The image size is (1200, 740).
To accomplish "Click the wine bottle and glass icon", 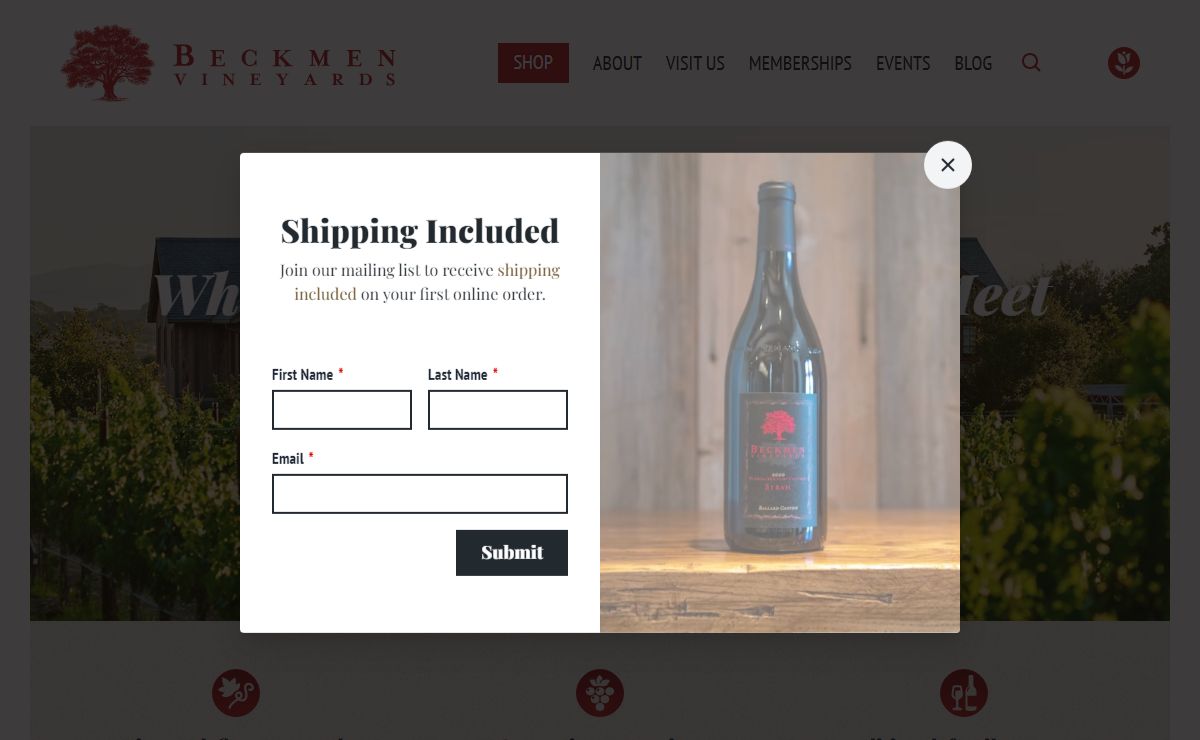I will (x=964, y=693).
